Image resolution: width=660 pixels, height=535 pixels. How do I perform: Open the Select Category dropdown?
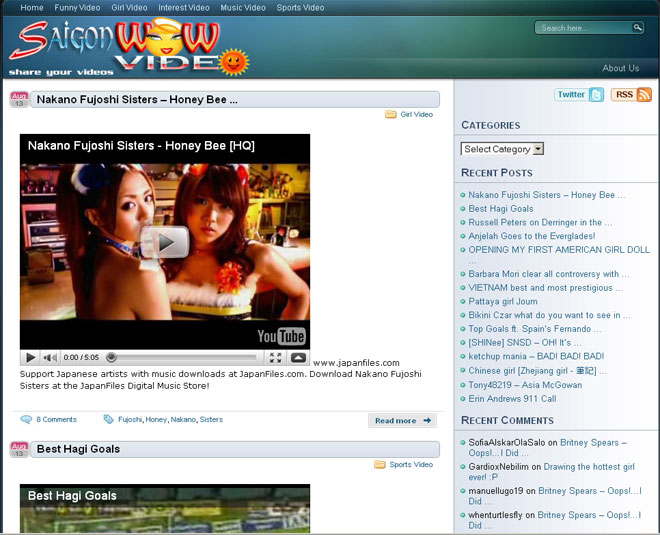[502, 149]
